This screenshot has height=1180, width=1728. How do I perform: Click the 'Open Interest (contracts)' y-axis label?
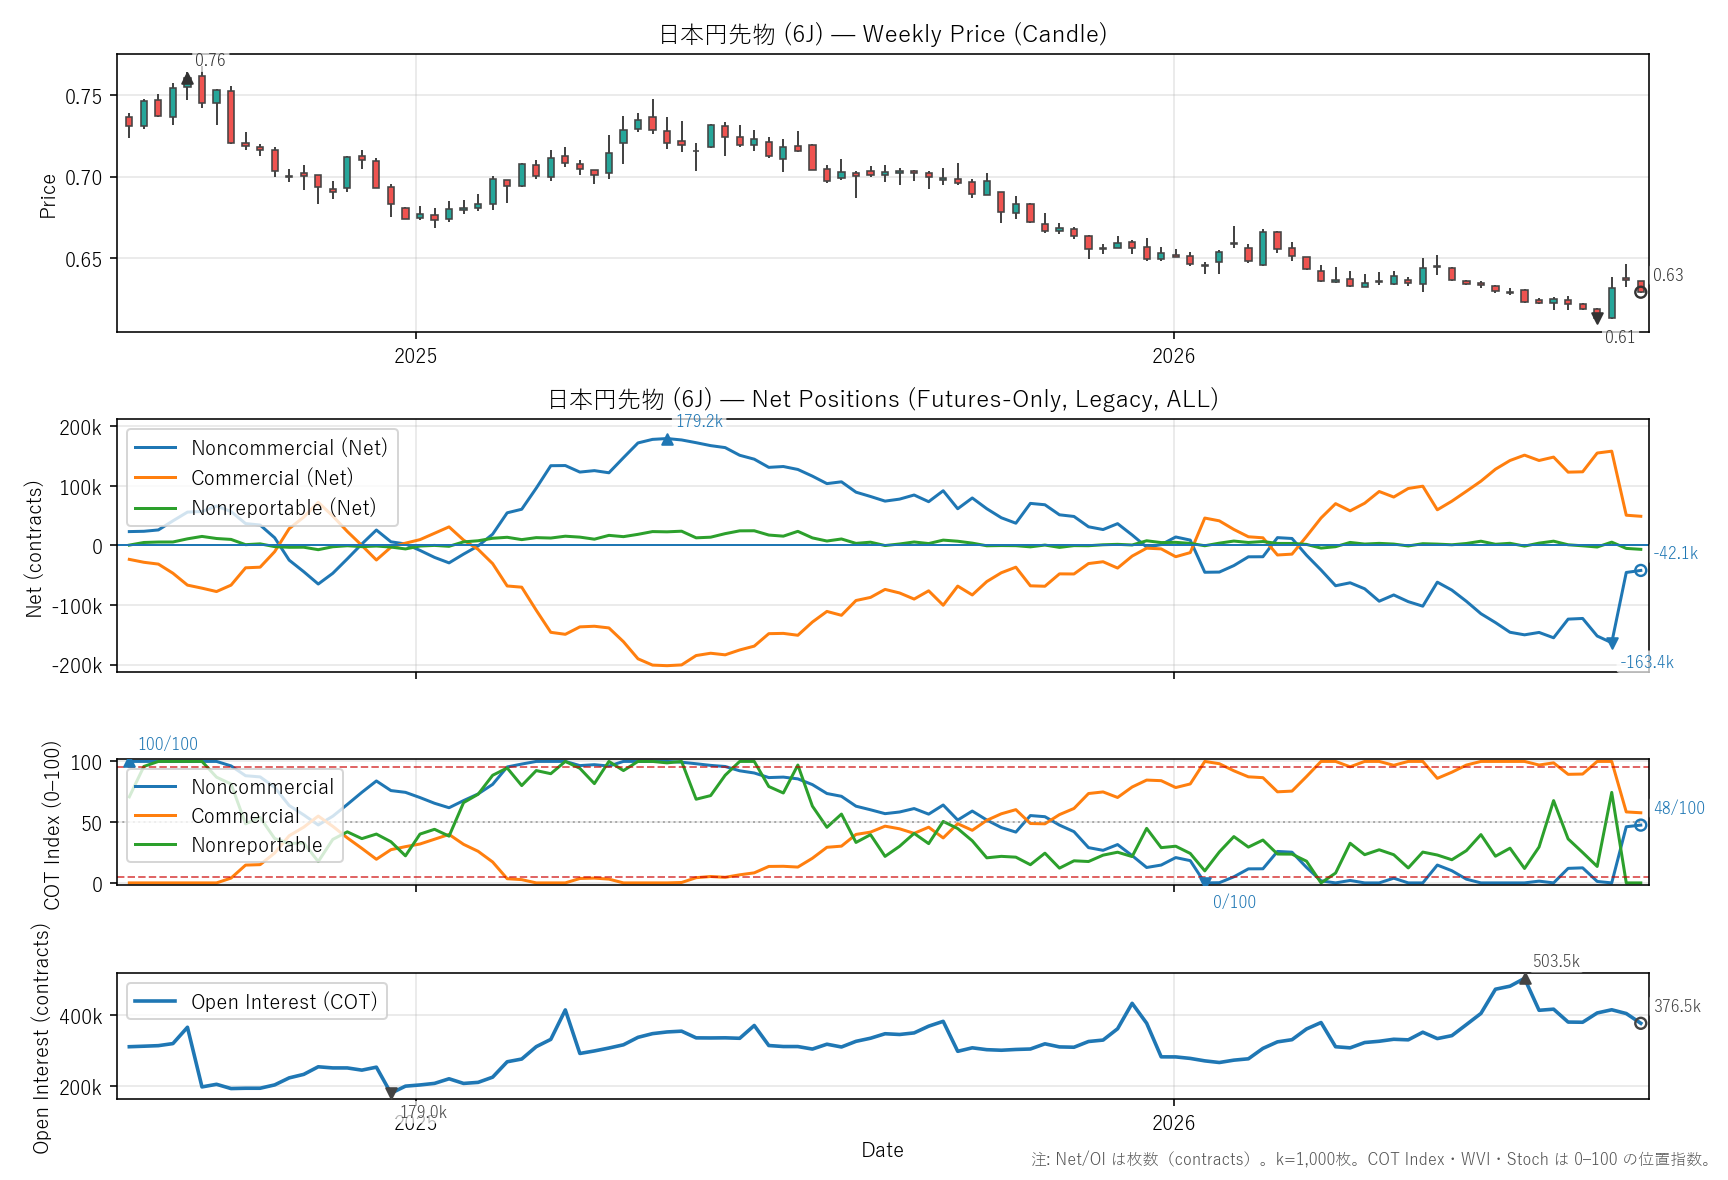pyautogui.click(x=41, y=1038)
